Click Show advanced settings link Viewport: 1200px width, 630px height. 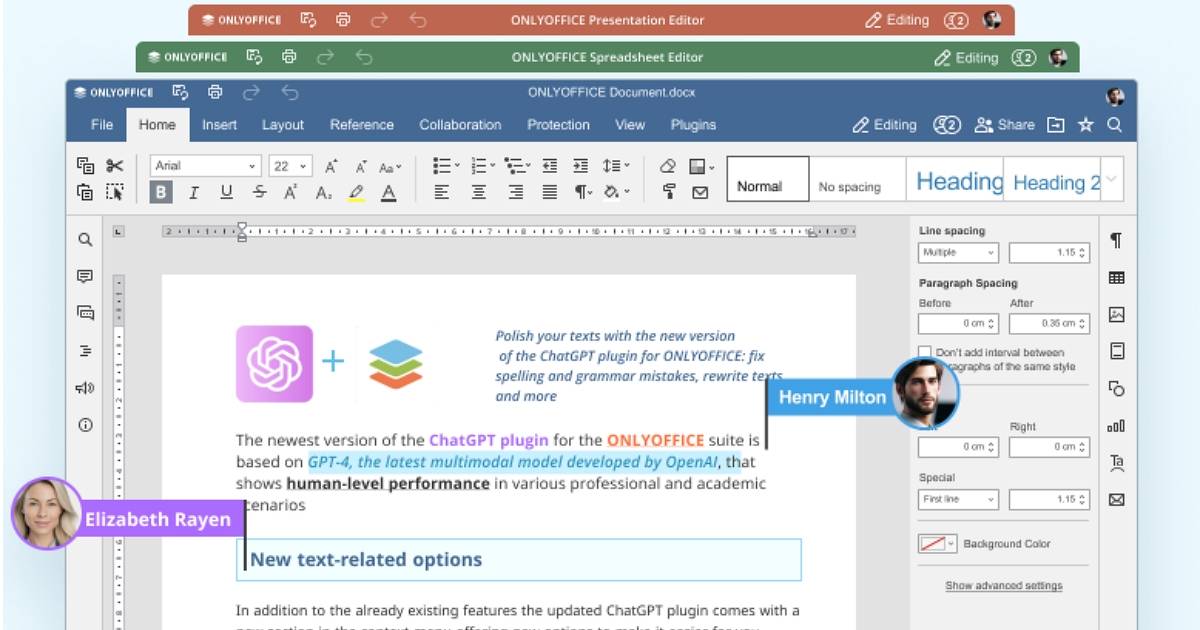1004,586
